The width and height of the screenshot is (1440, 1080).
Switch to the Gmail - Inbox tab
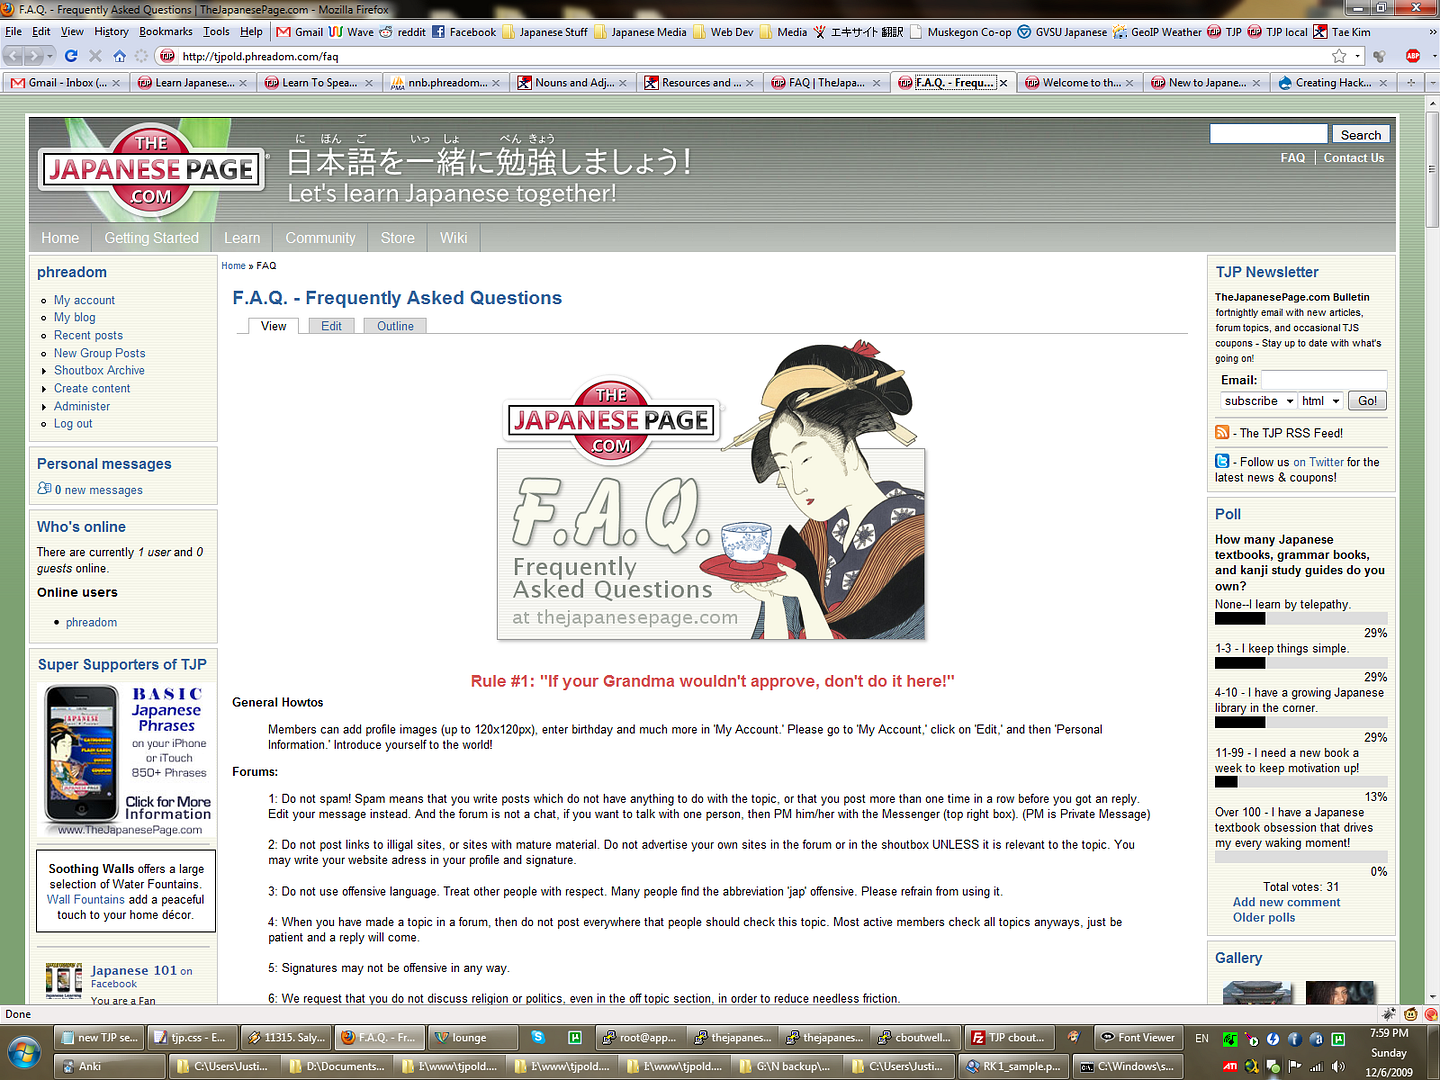(60, 83)
